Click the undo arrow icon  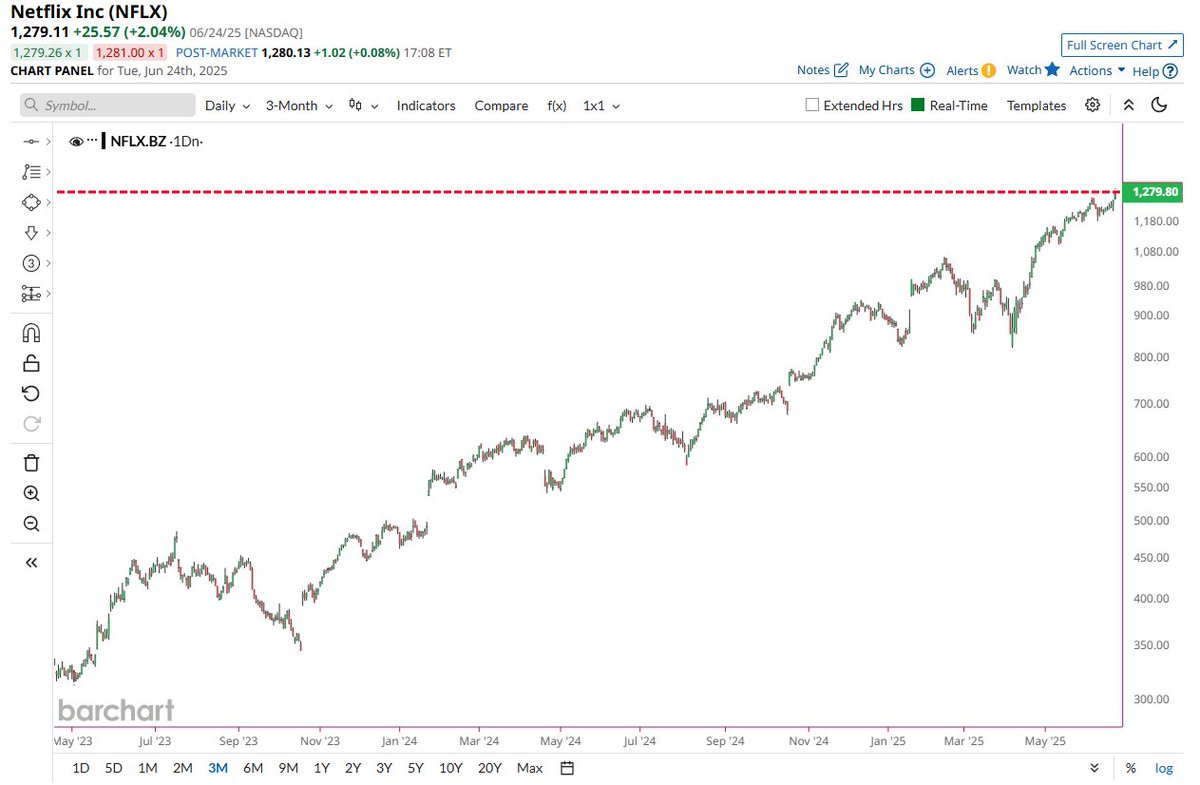[31, 393]
